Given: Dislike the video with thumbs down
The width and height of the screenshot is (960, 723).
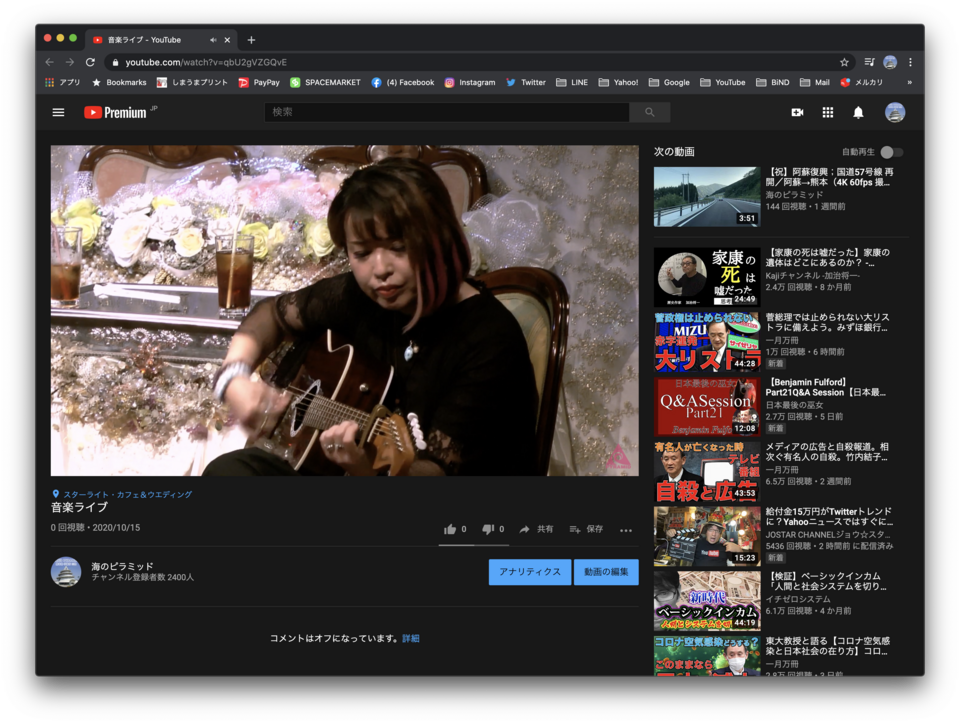Looking at the screenshot, I should [488, 529].
